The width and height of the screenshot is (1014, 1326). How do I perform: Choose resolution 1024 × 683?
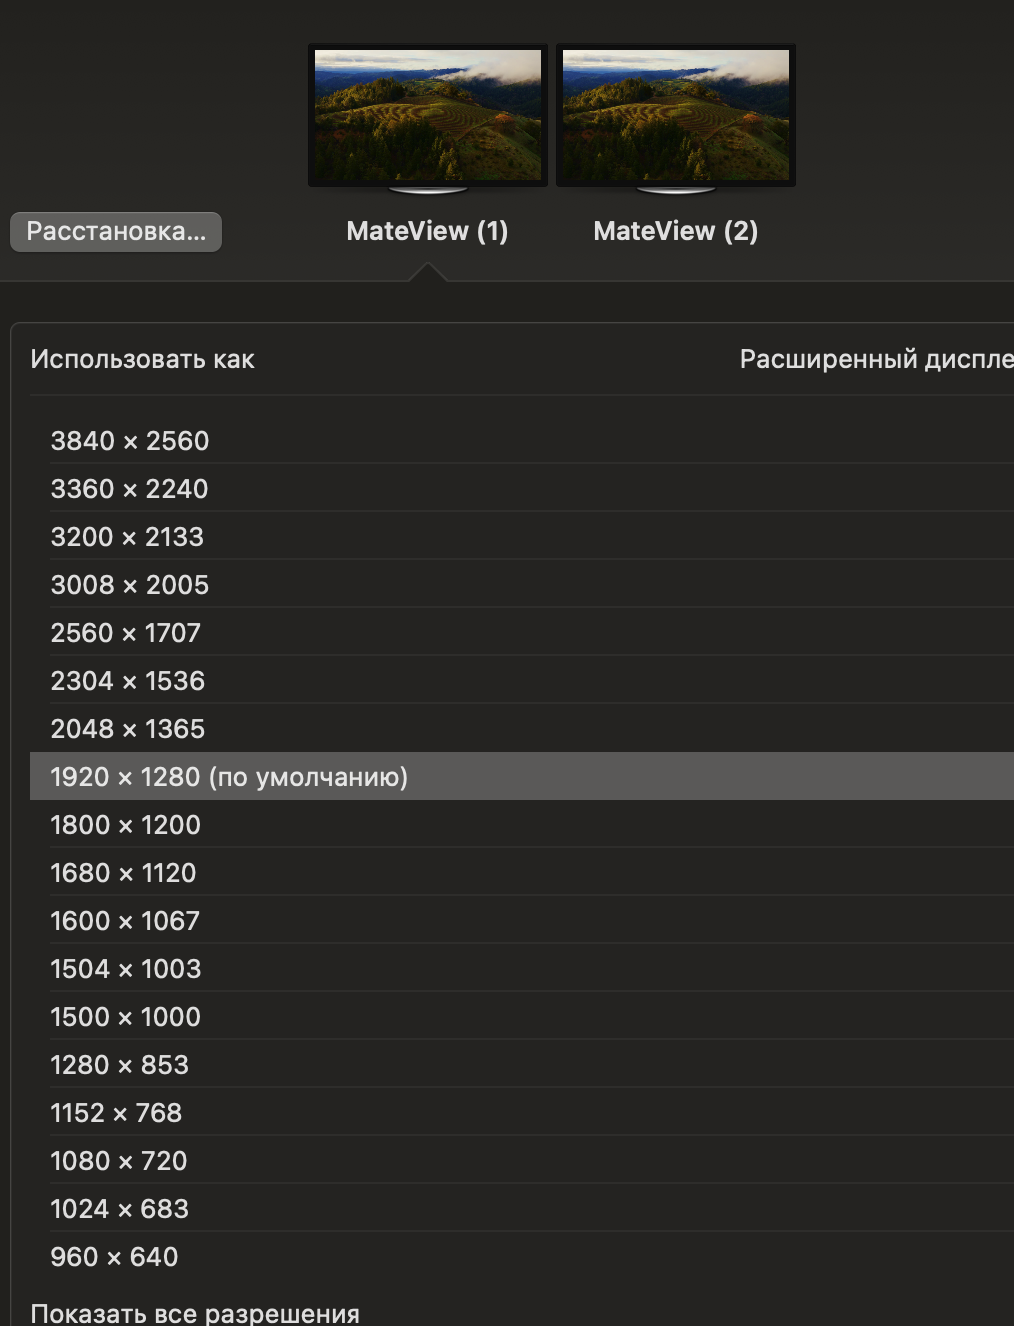[x=522, y=1208]
